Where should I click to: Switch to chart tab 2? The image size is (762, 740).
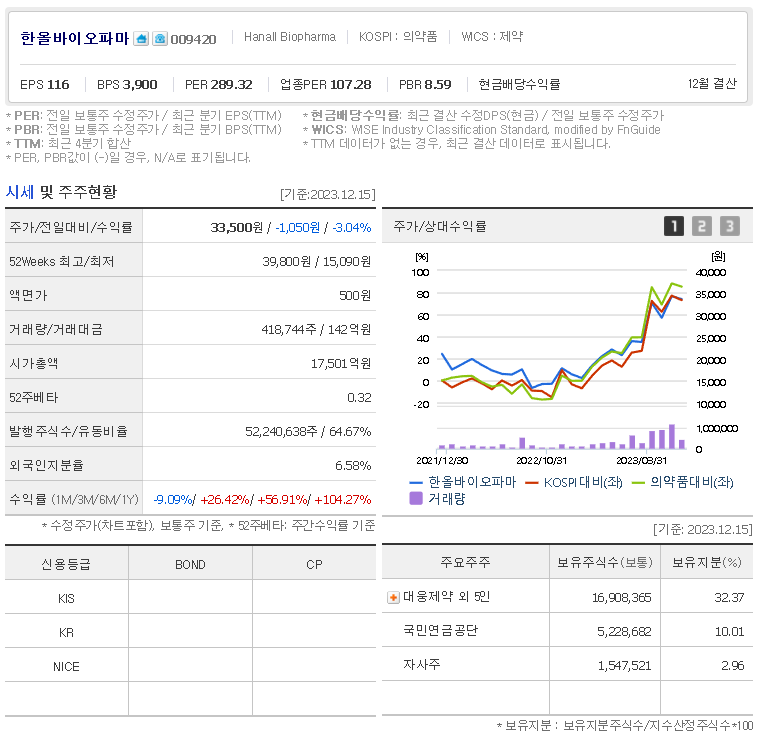click(701, 226)
